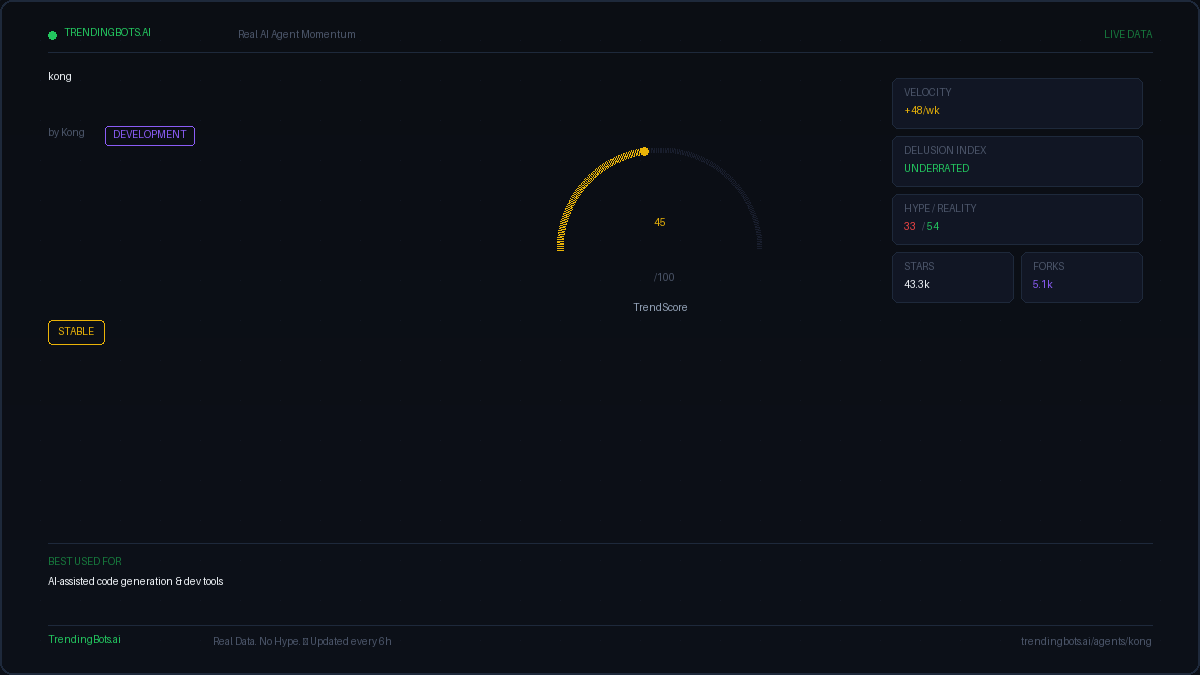Viewport: 1200px width, 675px height.
Task: Open the TRENDINGBOTS.AI header logo link
Action: point(108,32)
